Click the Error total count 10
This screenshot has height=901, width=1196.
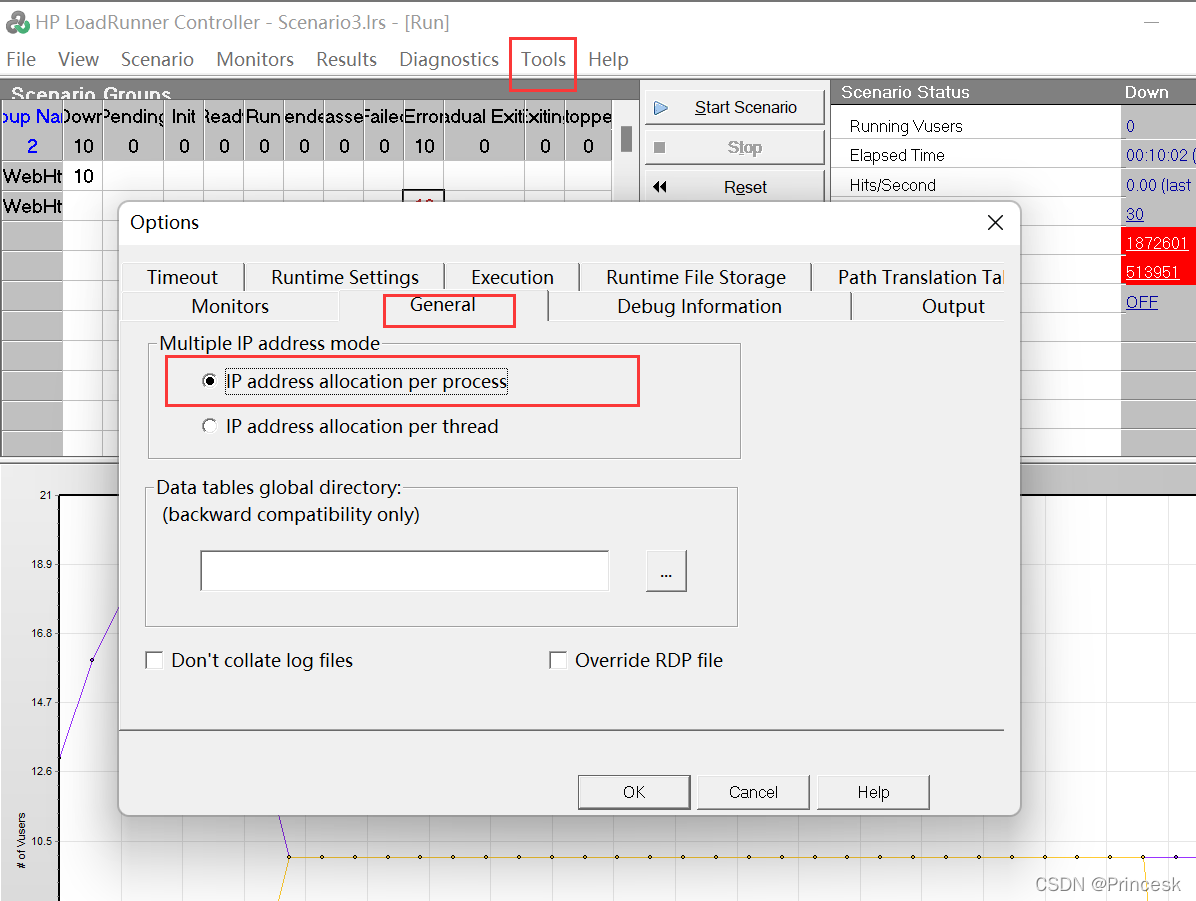click(424, 146)
